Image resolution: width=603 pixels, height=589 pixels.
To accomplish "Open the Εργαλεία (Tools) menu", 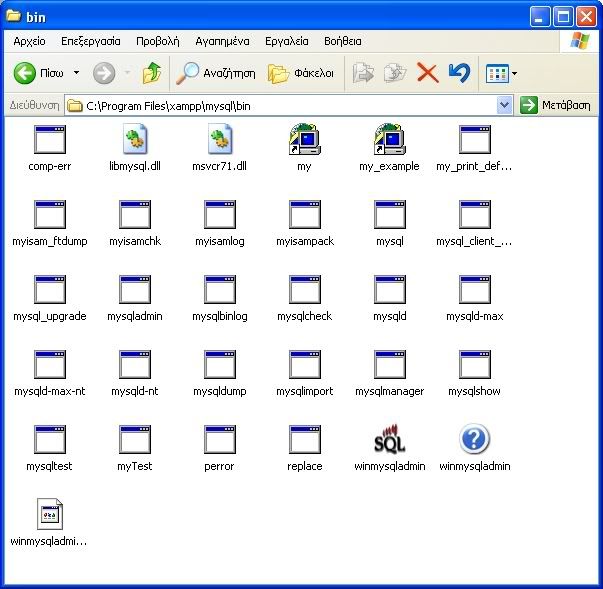I will (286, 41).
